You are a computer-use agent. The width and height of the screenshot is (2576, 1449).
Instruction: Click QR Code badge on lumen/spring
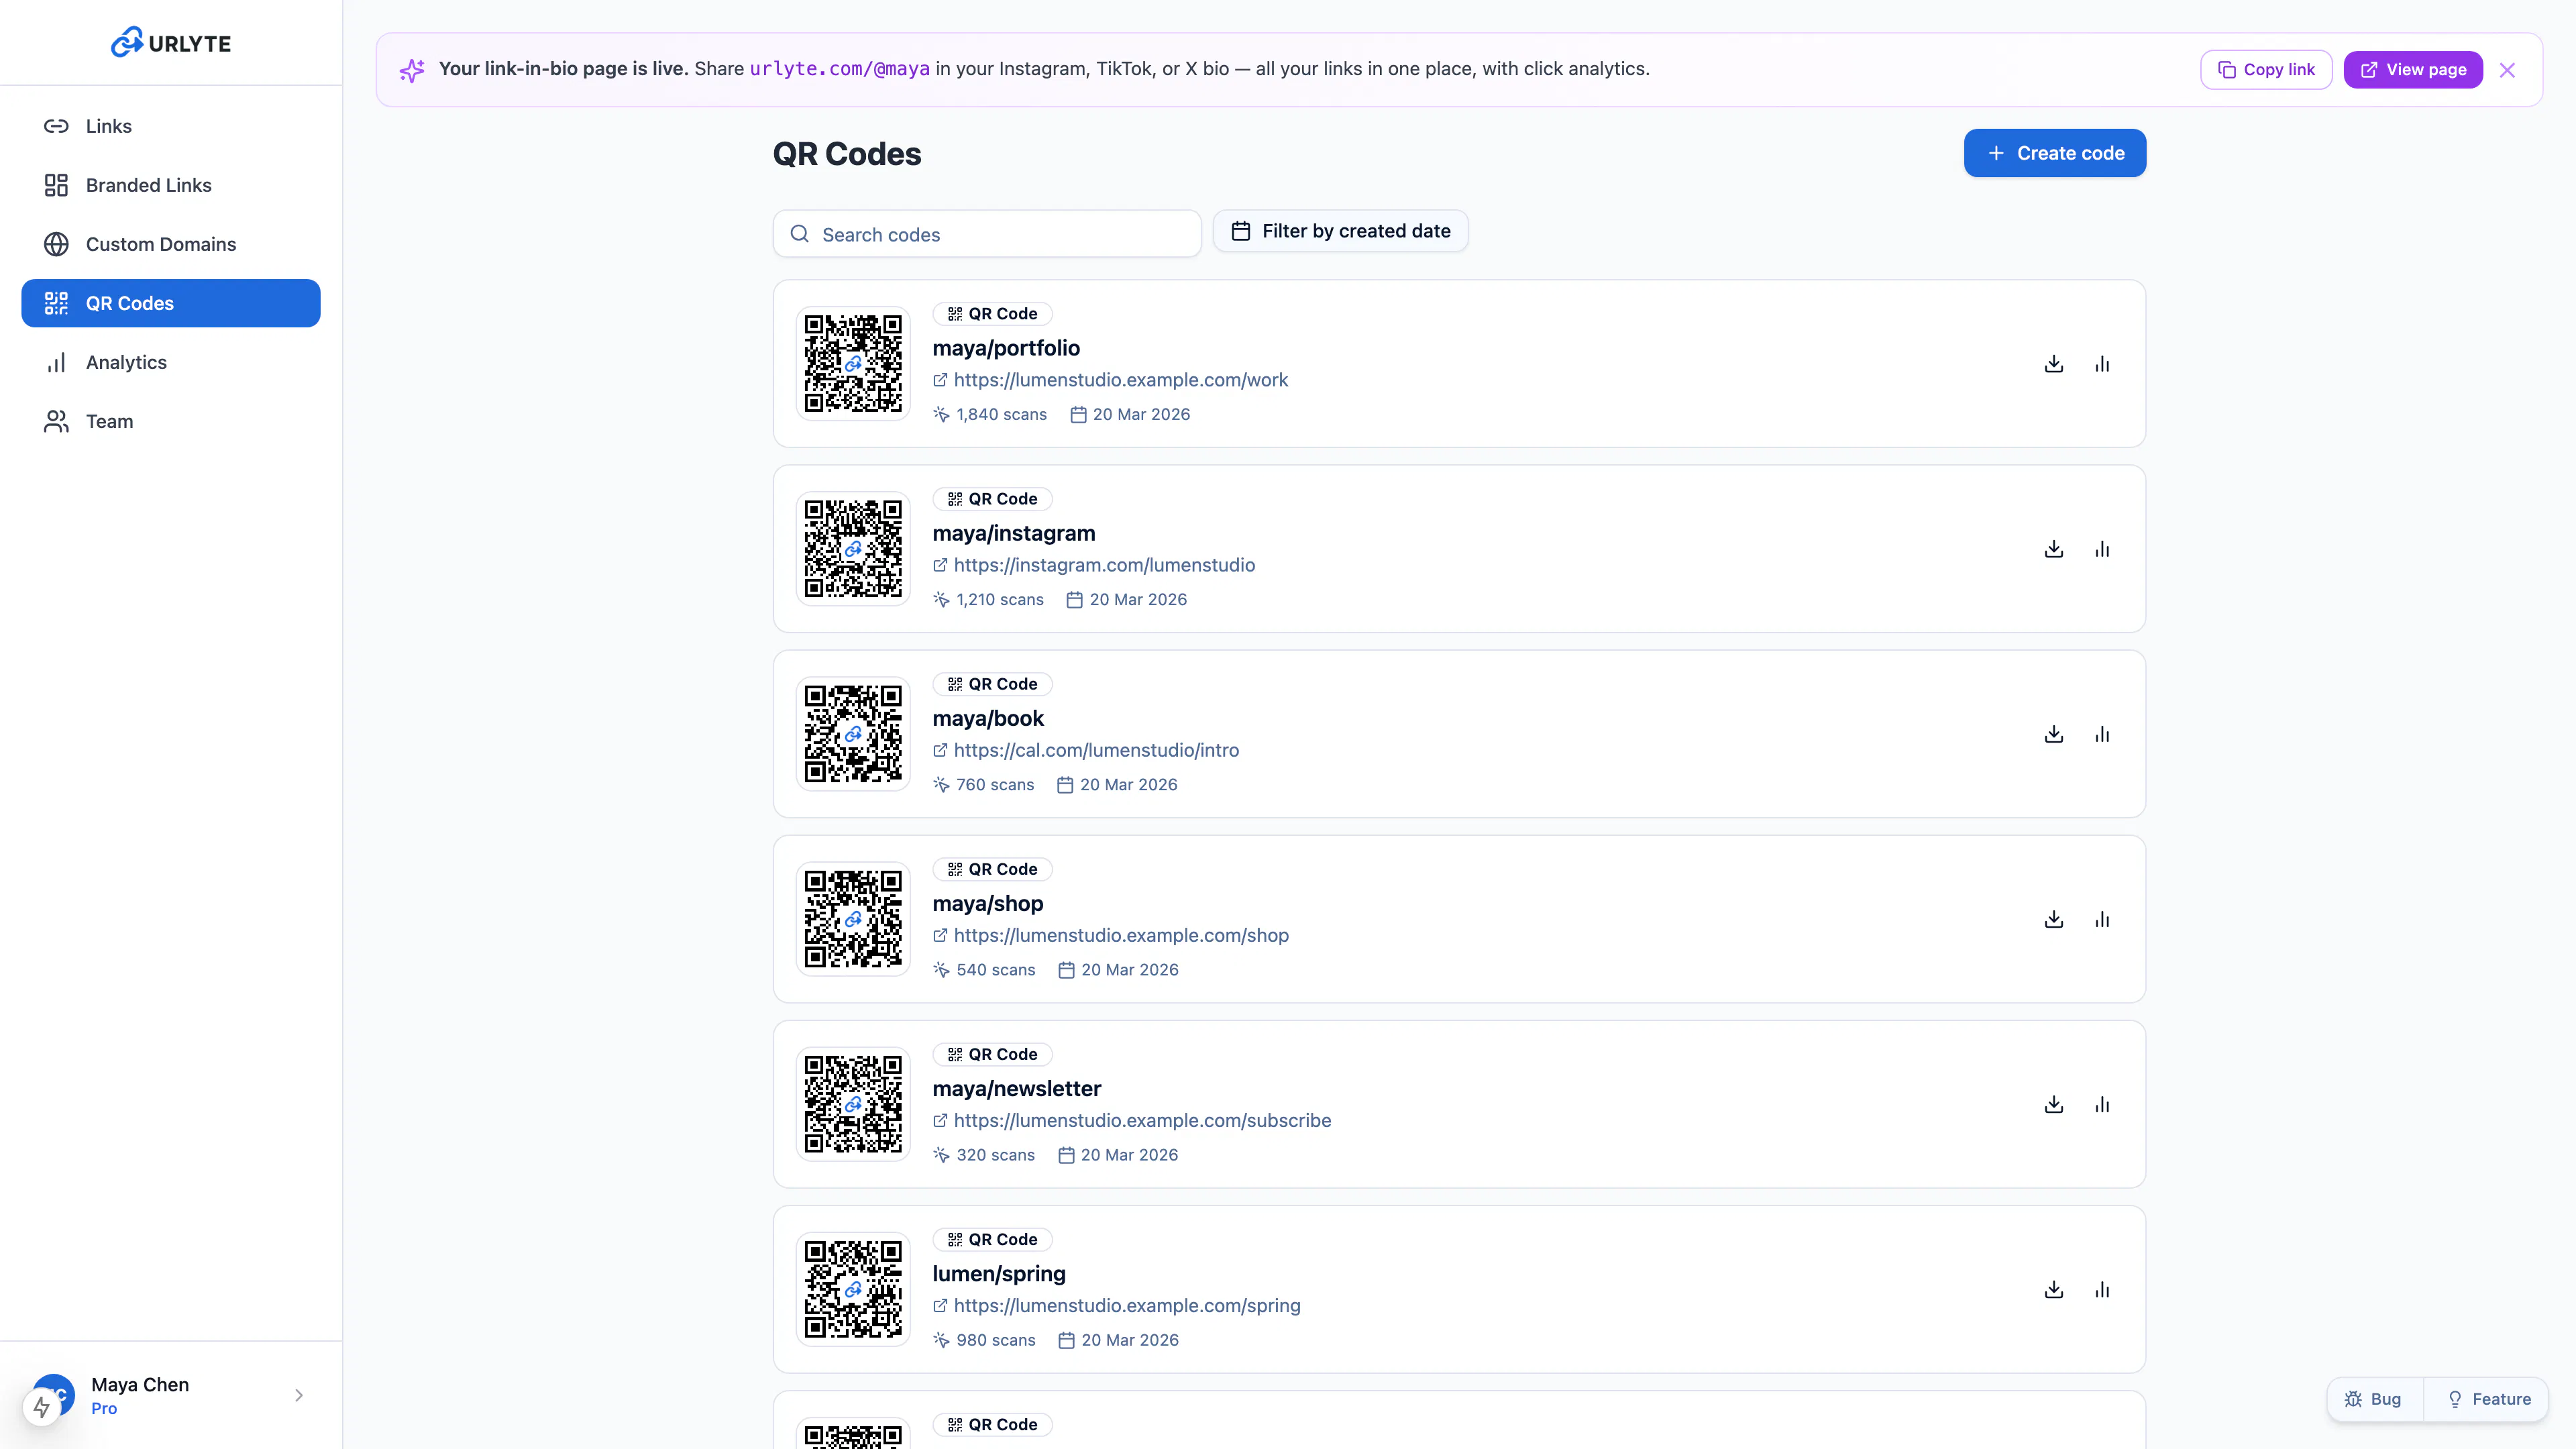click(992, 1239)
